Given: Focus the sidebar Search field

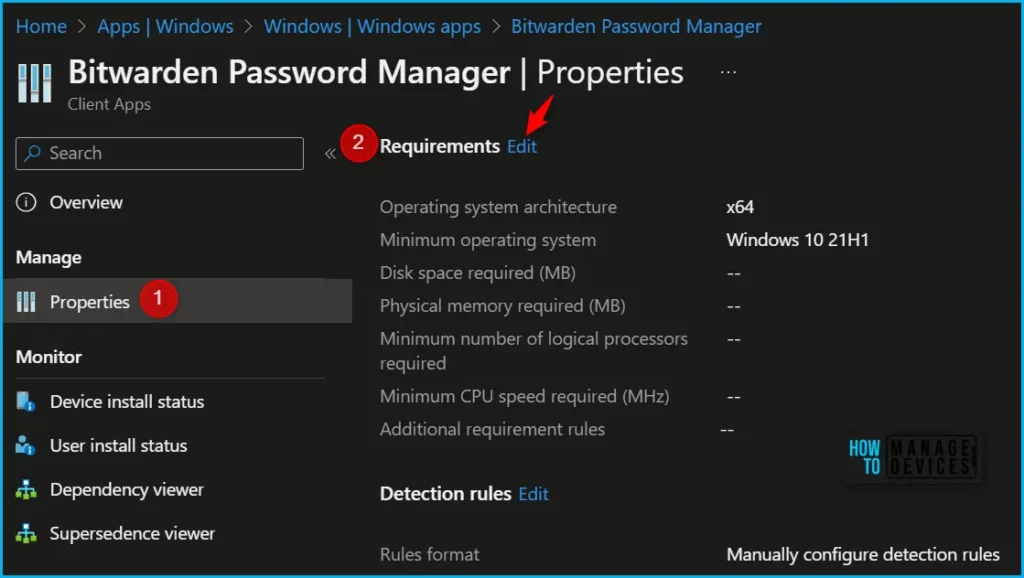Looking at the screenshot, I should coord(159,153).
